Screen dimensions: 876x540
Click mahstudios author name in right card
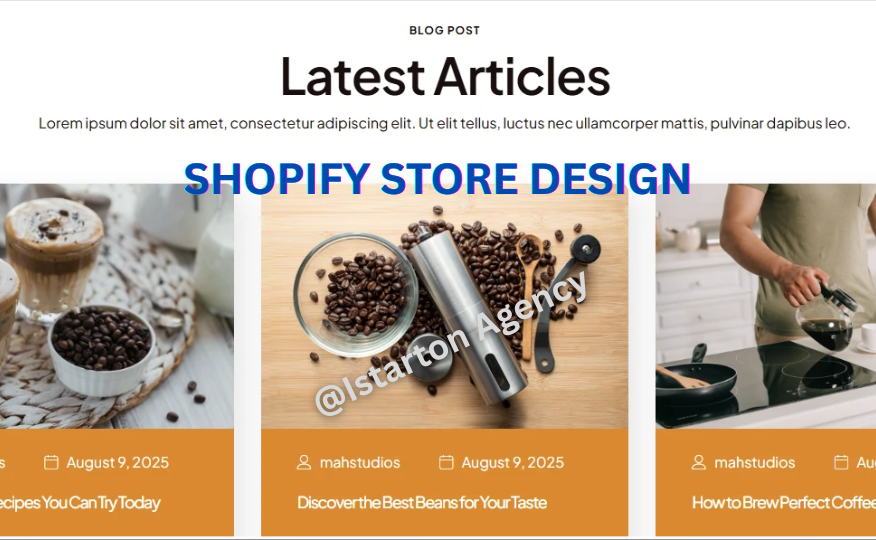tap(754, 462)
